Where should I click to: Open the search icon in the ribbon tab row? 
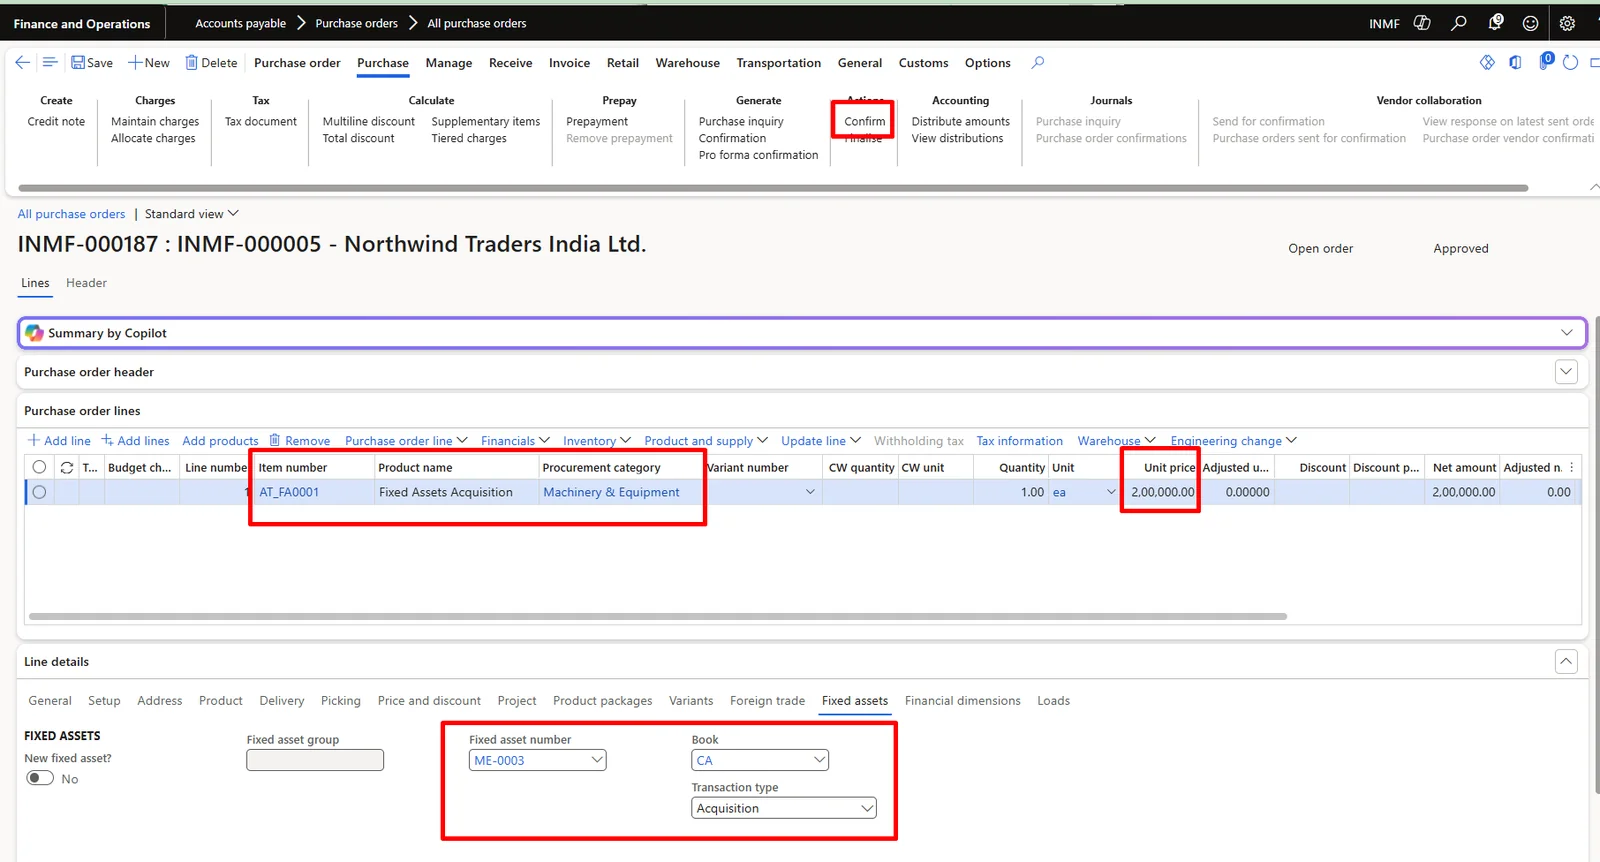coord(1038,63)
